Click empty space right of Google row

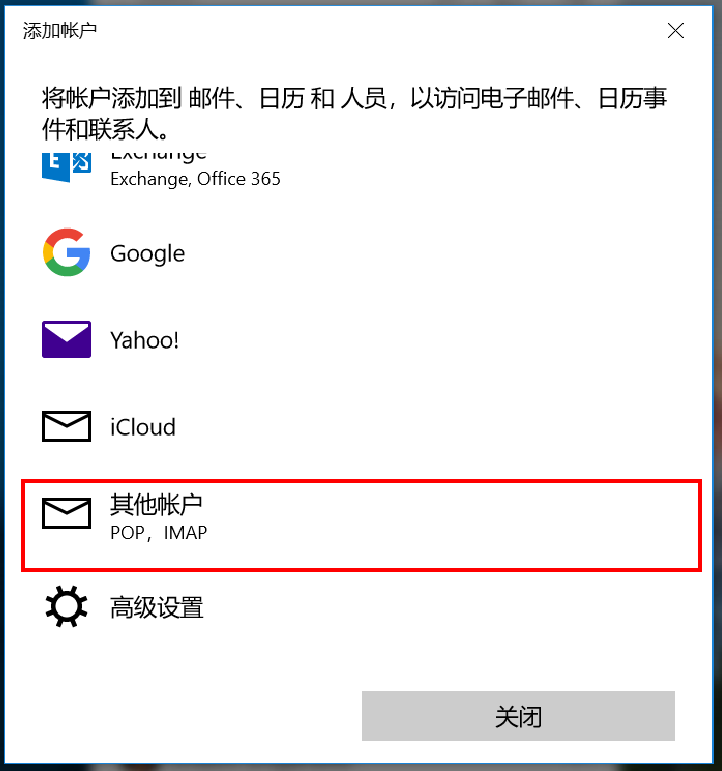(x=443, y=253)
